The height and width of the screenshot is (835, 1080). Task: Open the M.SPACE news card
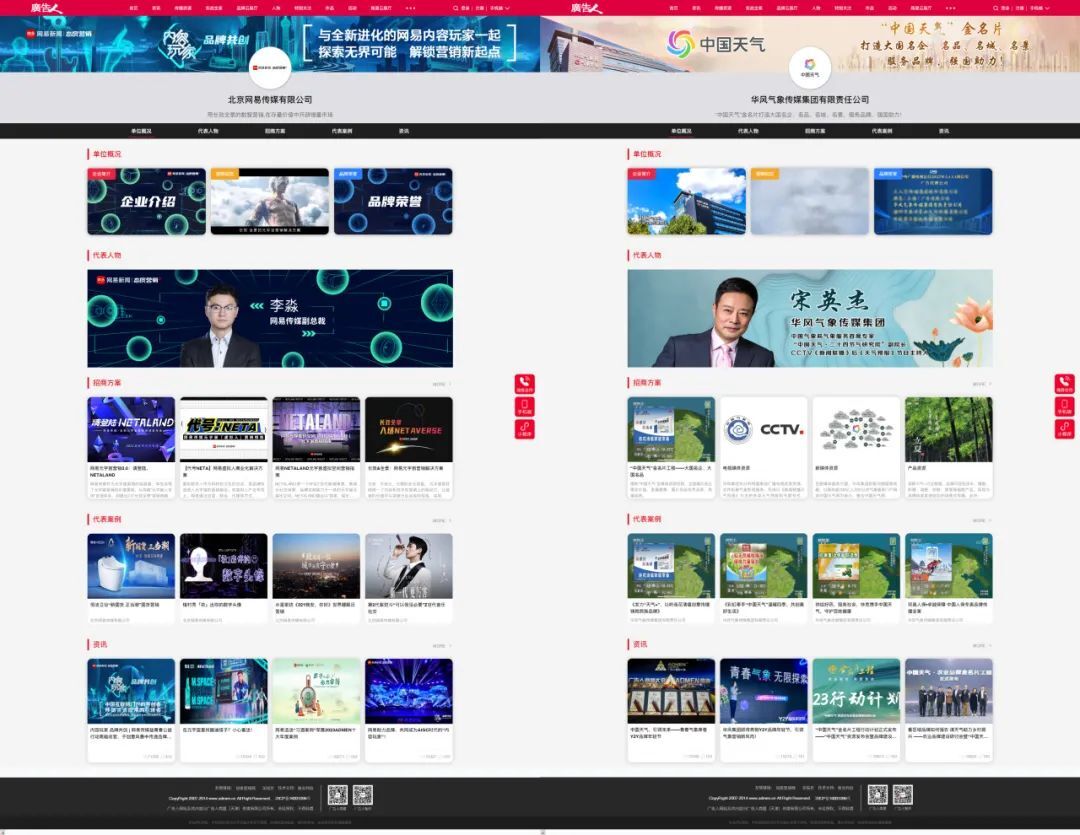click(x=224, y=710)
